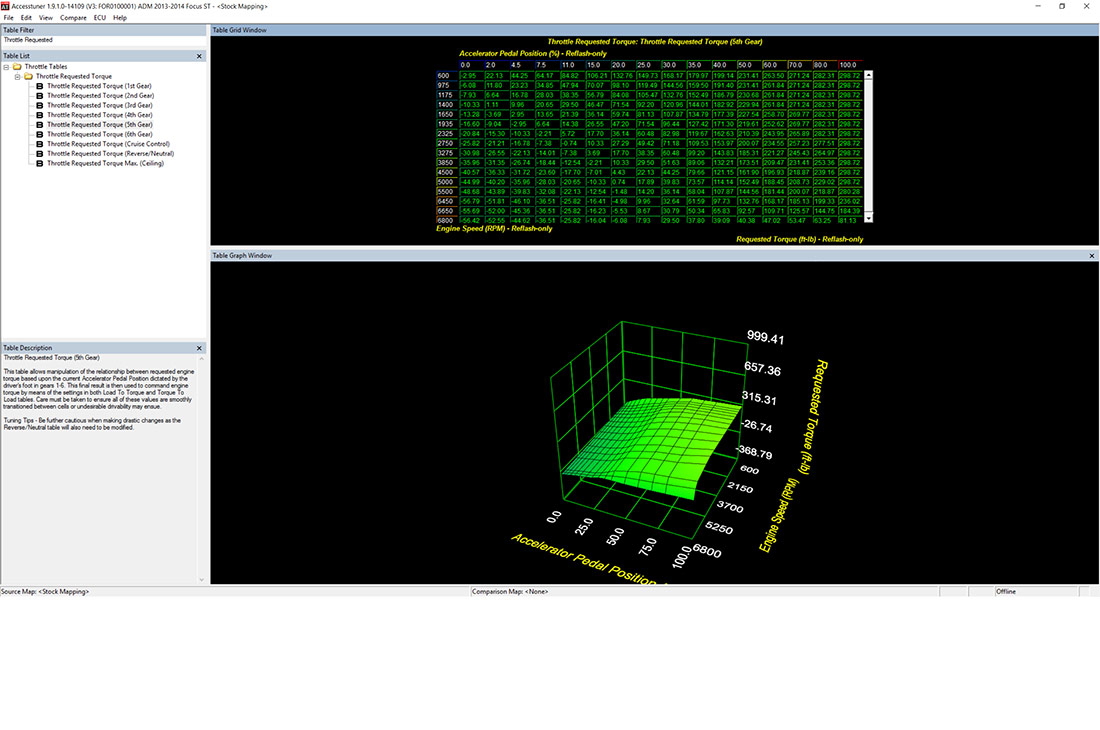Click cell 5.72 in the 2325 RPM row

tap(573, 133)
